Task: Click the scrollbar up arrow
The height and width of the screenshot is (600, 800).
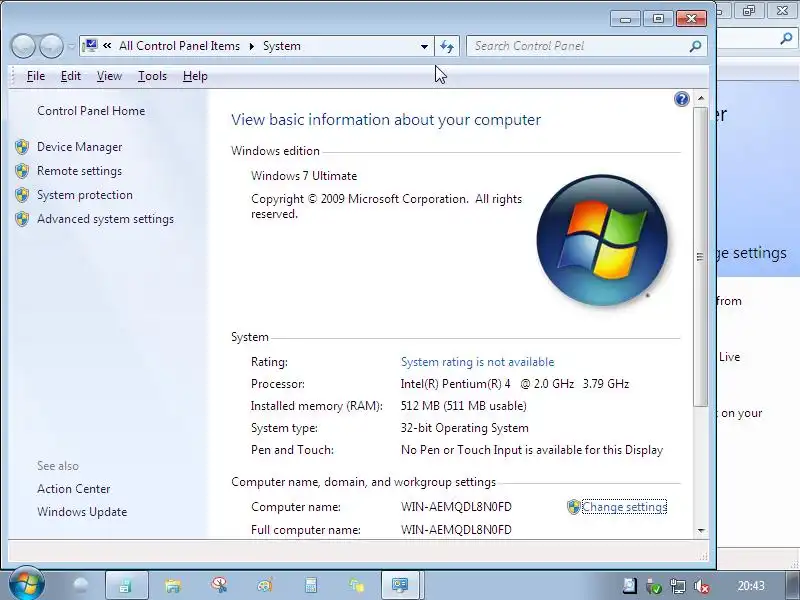Action: point(701,98)
